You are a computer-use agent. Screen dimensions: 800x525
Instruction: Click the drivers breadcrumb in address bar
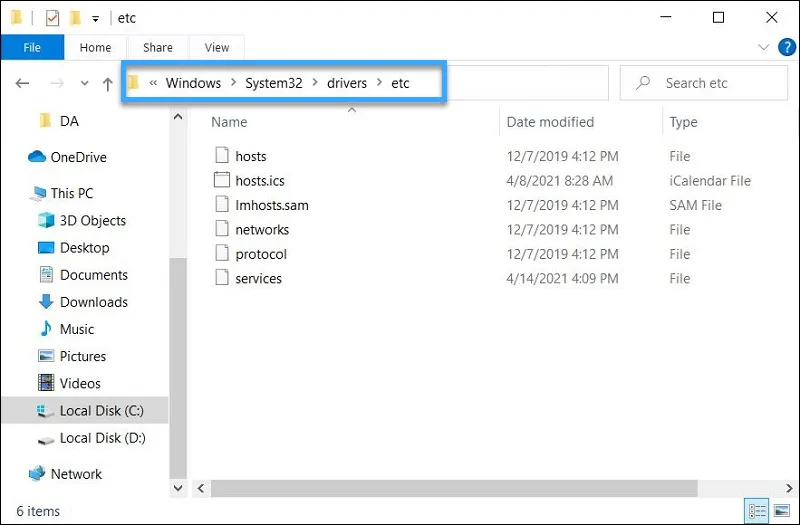click(347, 83)
